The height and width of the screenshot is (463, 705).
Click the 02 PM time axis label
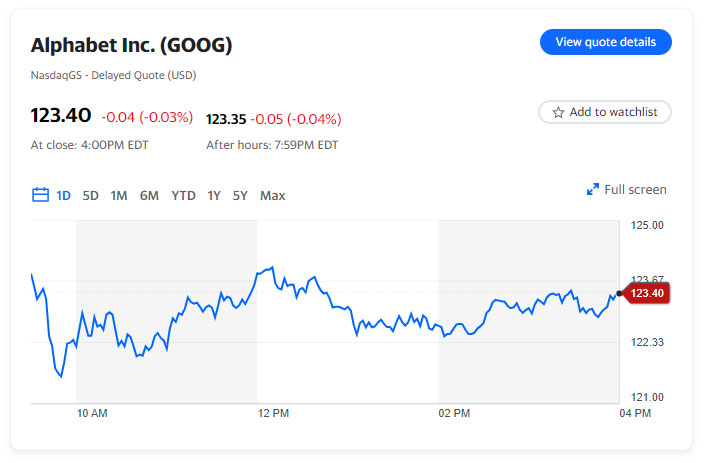pyautogui.click(x=454, y=413)
